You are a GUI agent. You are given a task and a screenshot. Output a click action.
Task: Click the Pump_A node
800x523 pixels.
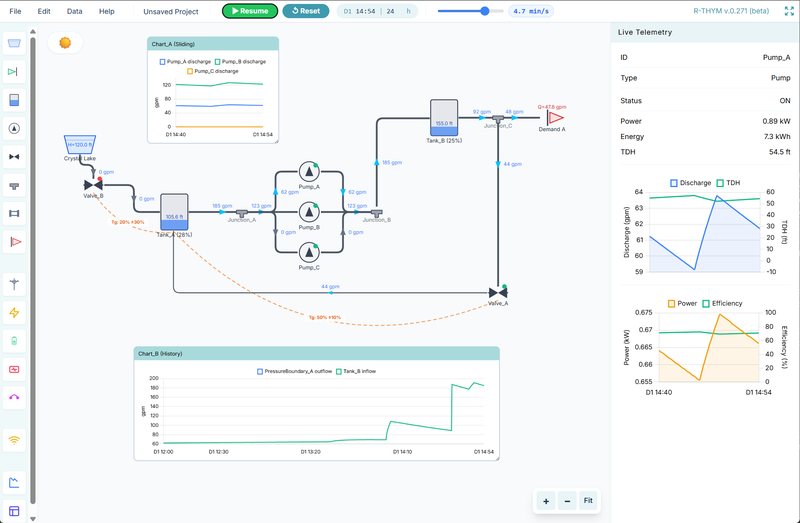tap(309, 172)
